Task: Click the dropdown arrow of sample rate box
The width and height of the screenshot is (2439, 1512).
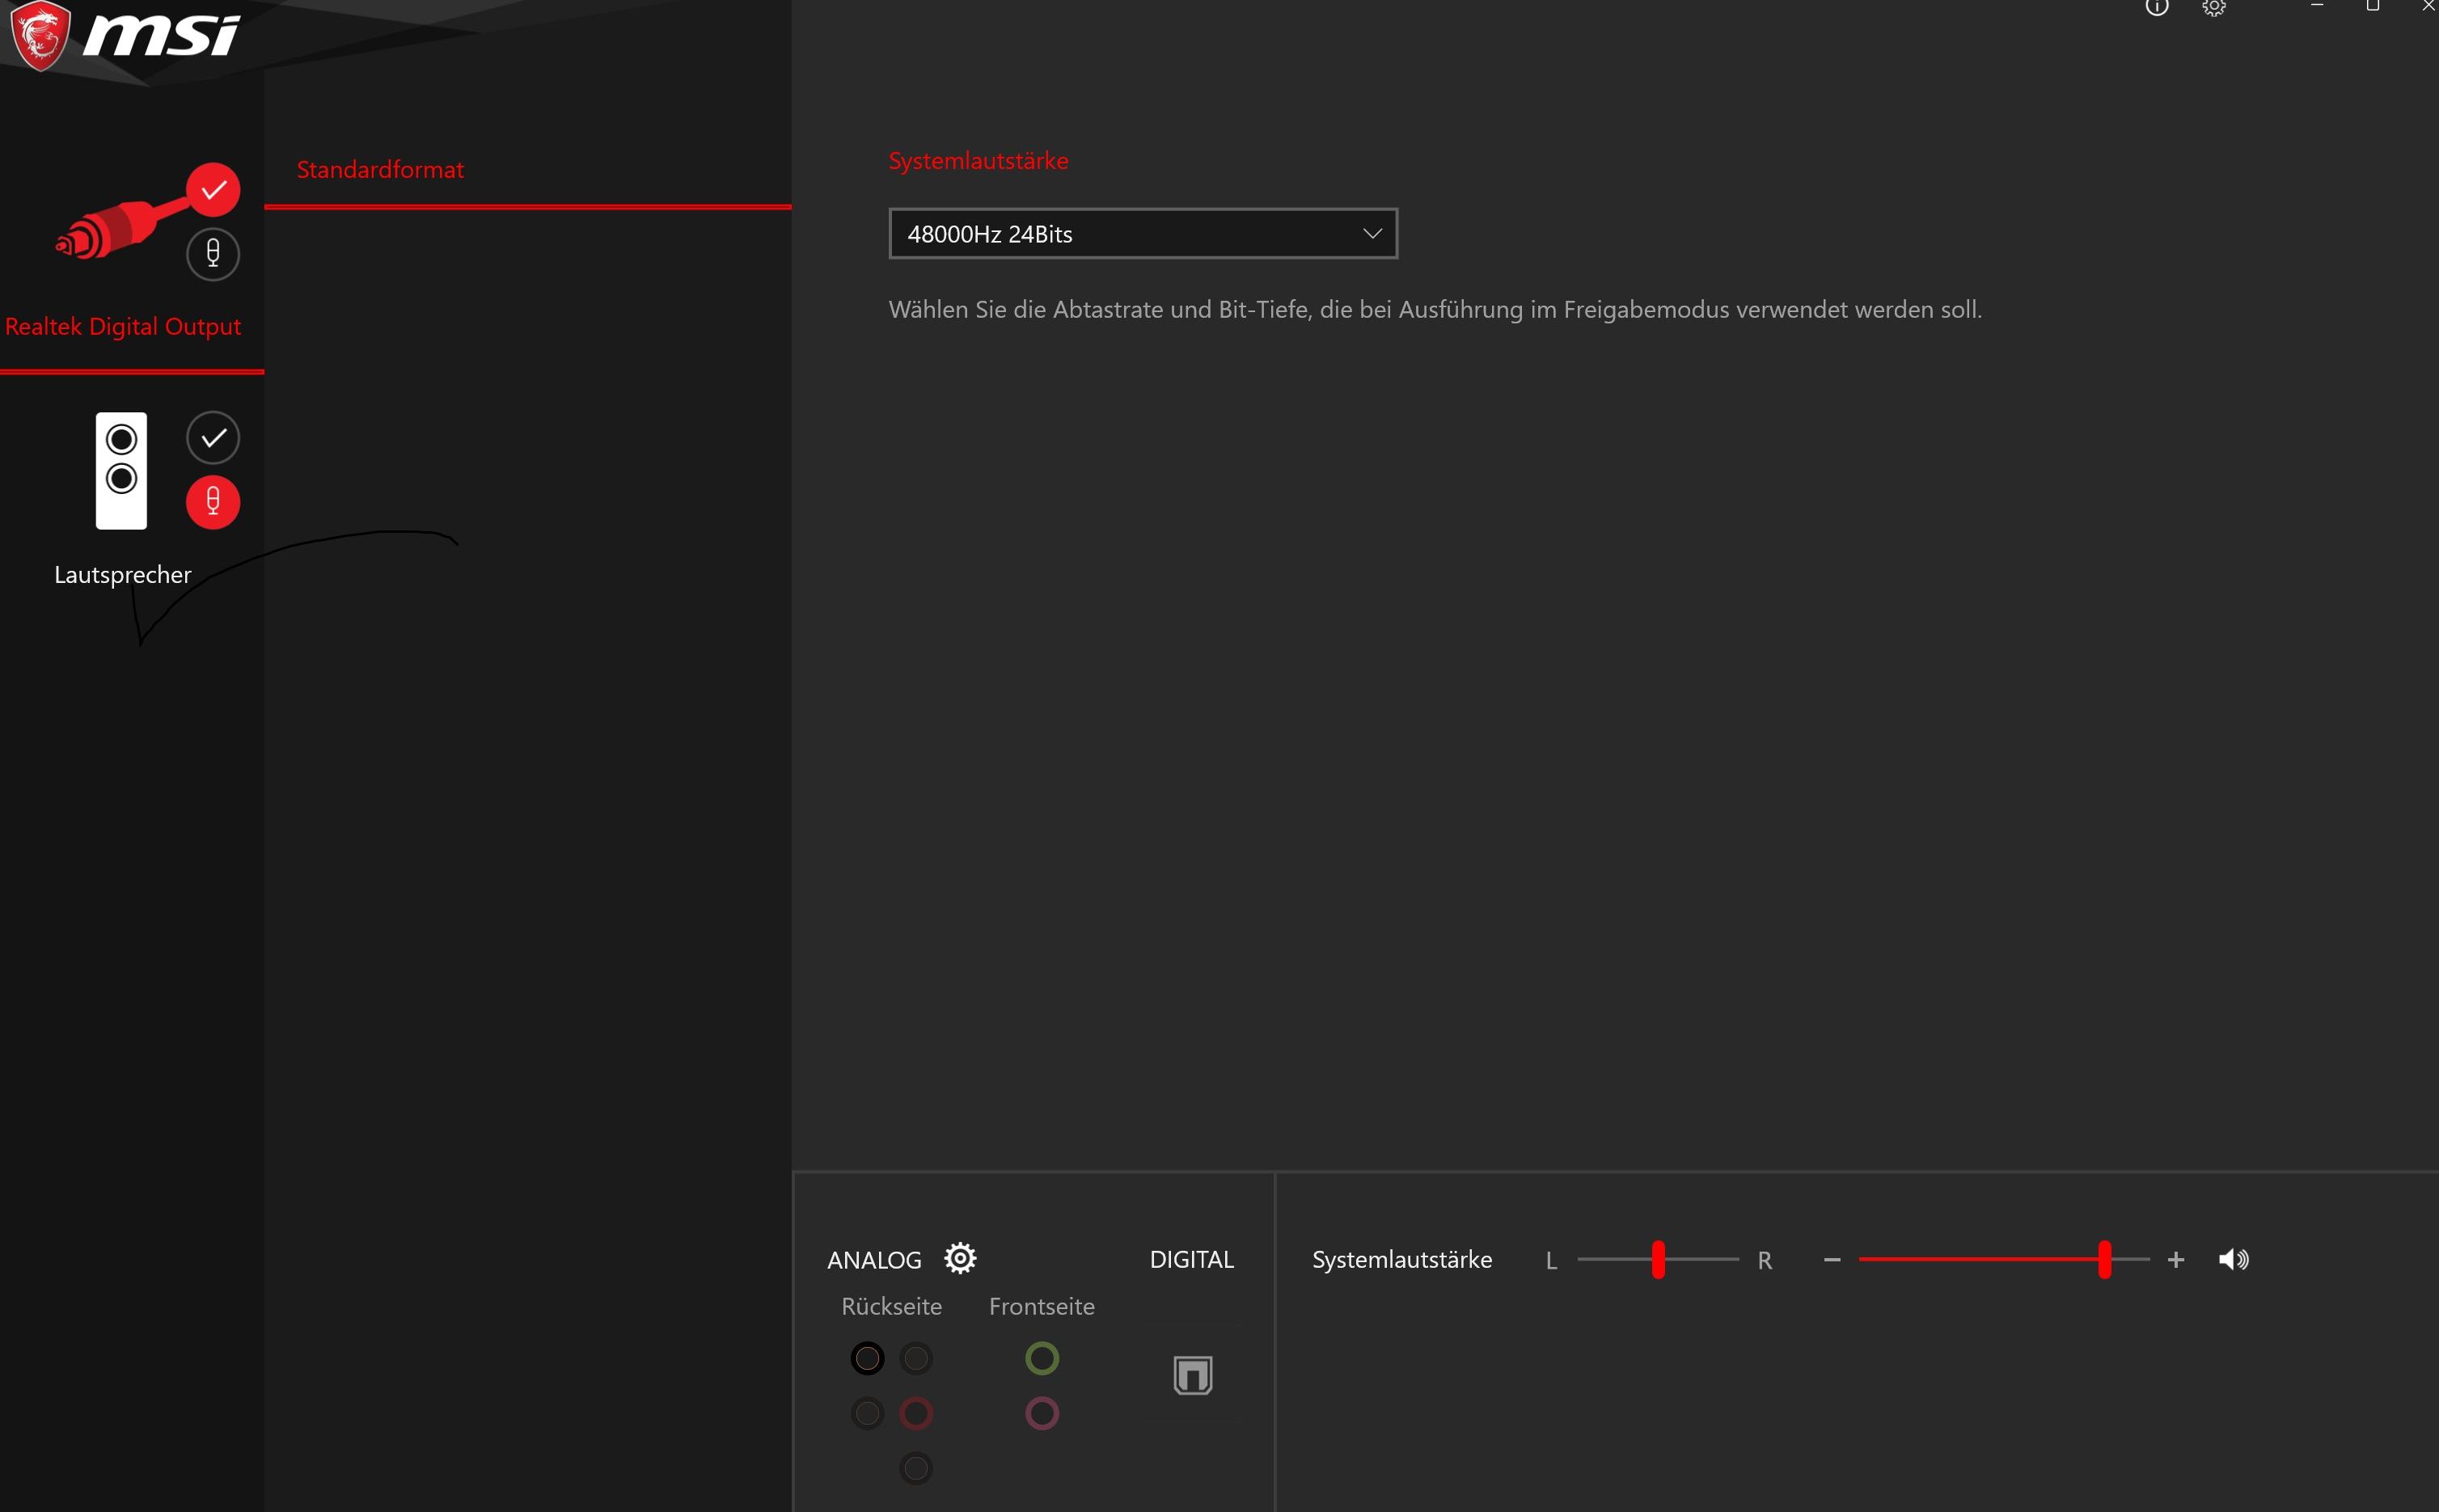Action: click(x=1372, y=234)
